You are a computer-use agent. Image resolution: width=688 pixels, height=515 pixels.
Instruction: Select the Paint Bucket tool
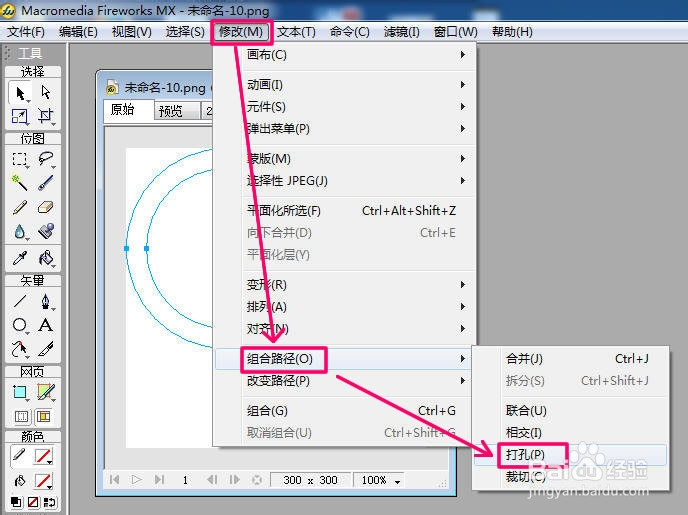point(45,258)
